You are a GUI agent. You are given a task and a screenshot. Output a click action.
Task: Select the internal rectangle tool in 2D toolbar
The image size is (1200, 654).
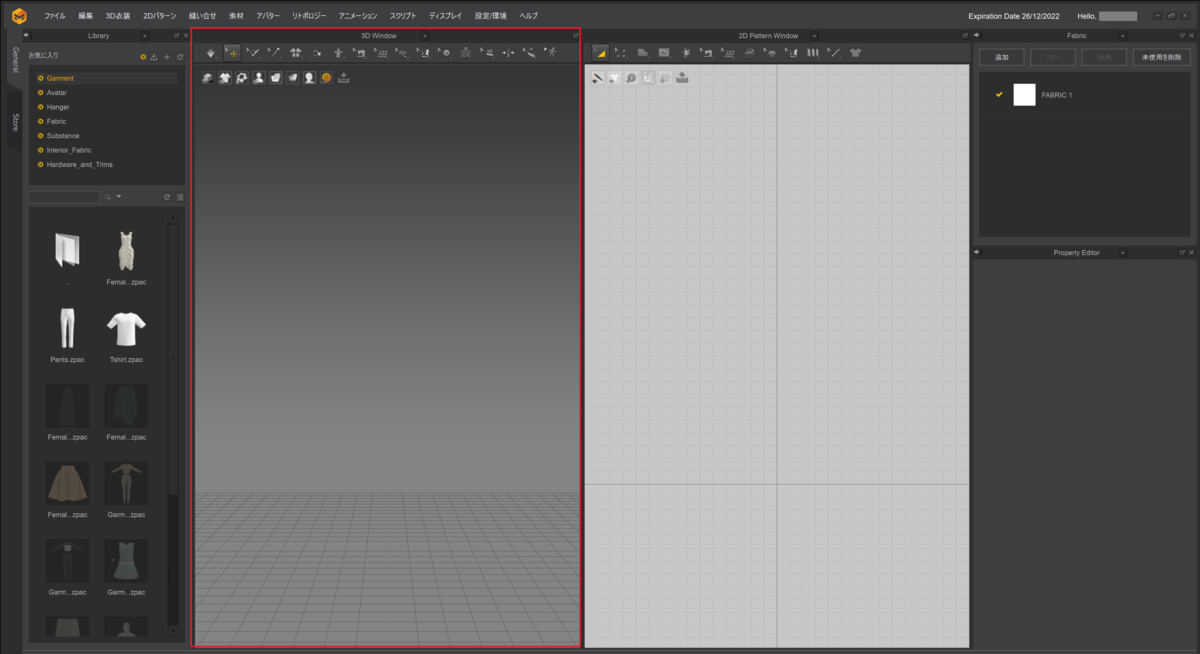664,53
